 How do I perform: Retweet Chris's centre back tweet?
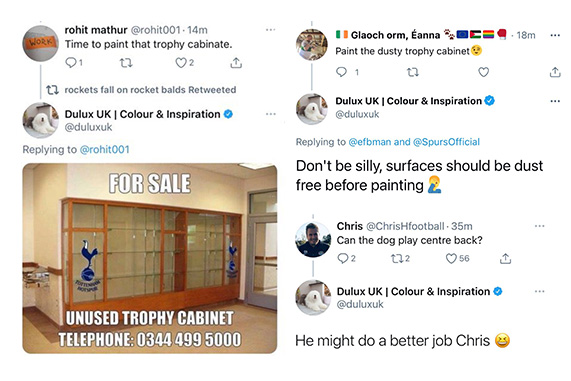click(396, 259)
